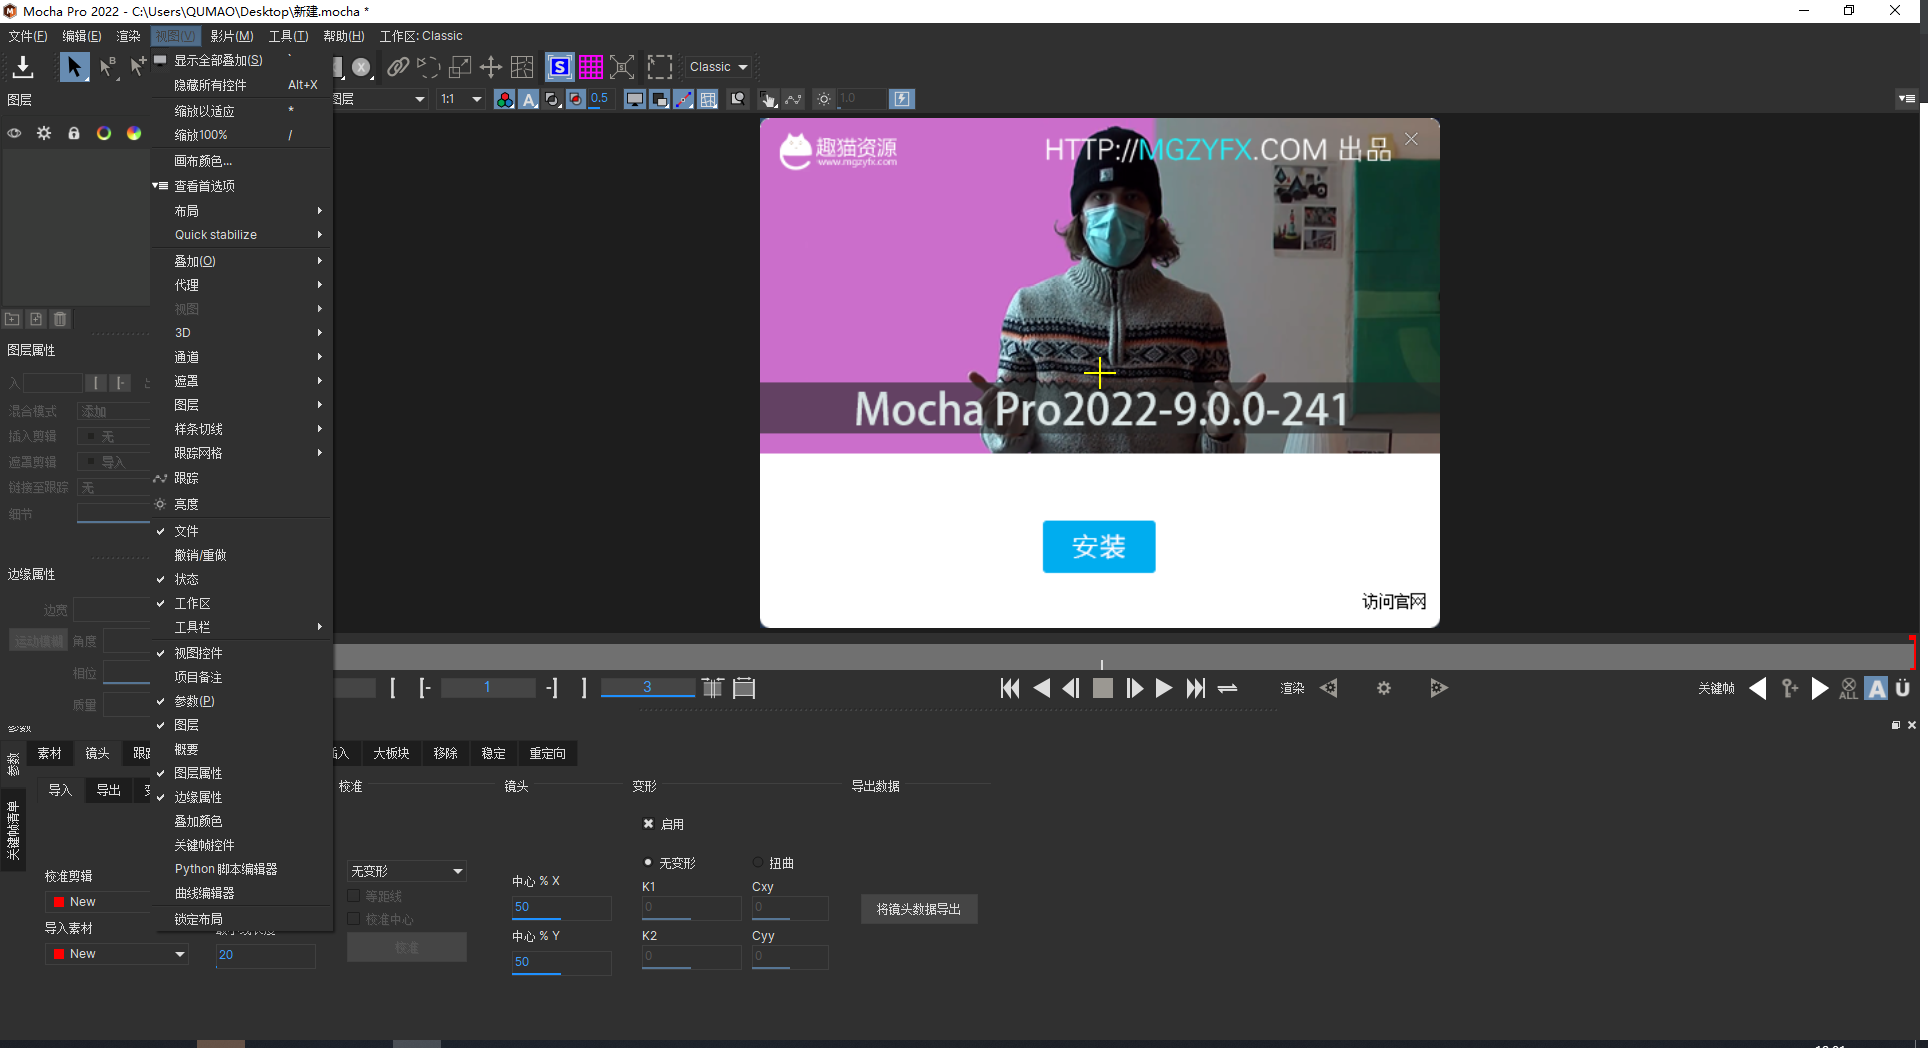This screenshot has width=1928, height=1048.
Task: Open the 访问官网 link
Action: [x=1394, y=601]
